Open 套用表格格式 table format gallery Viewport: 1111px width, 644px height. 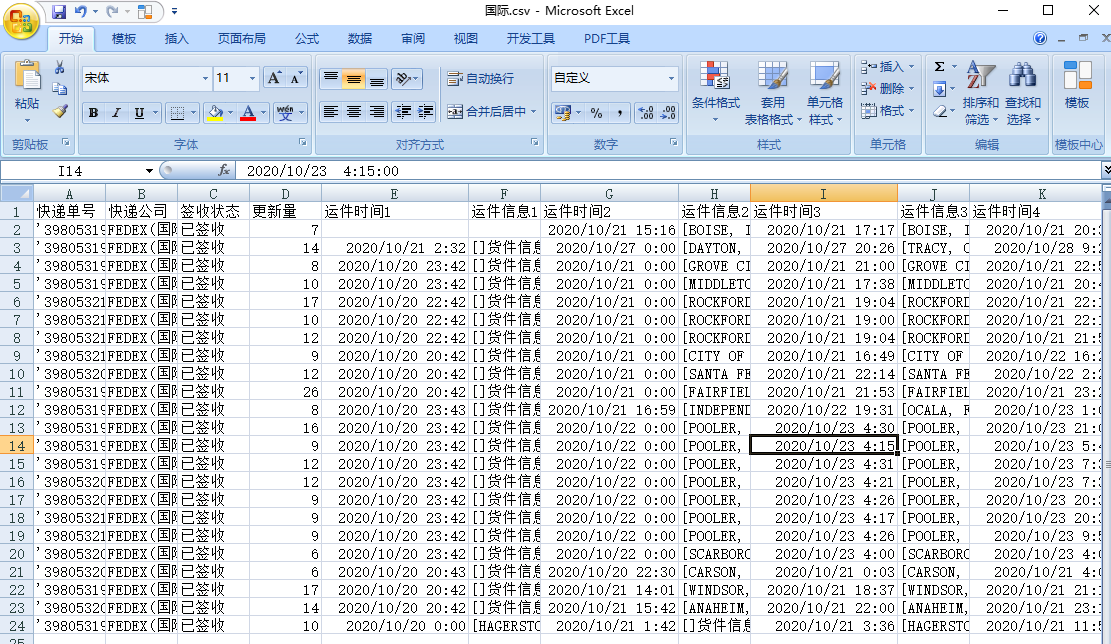coord(772,93)
